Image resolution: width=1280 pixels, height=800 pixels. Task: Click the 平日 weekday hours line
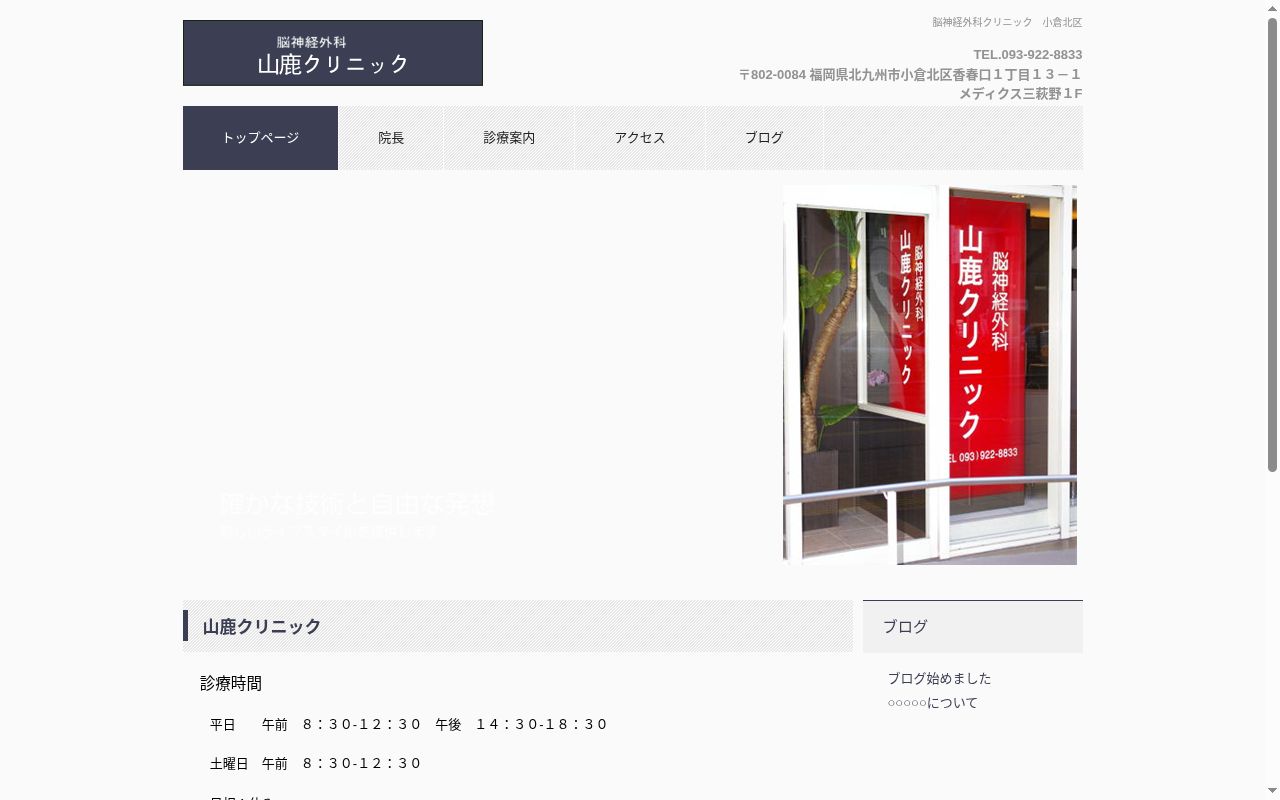point(408,724)
